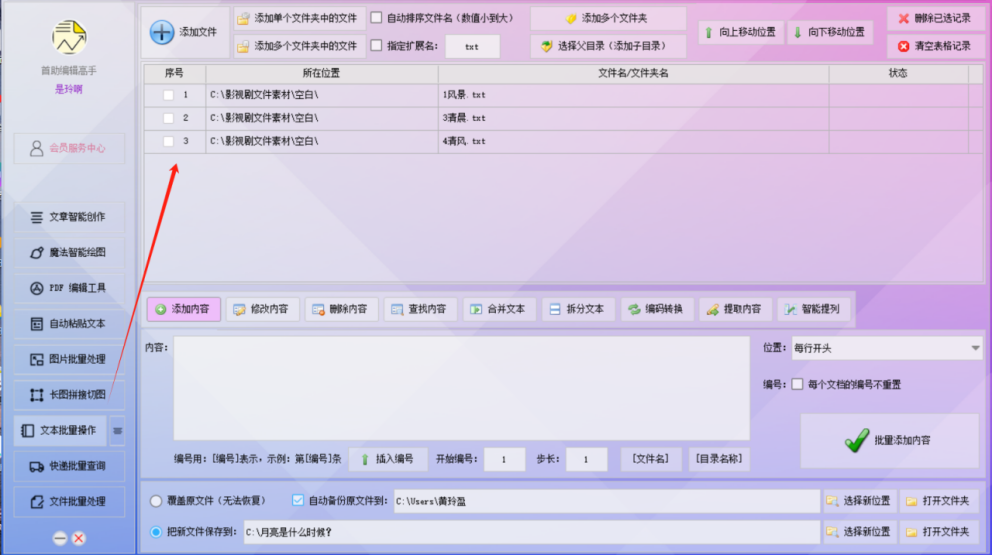Toggle 每个文档的编号不重置 checkbox
The image size is (992, 556).
point(797,385)
